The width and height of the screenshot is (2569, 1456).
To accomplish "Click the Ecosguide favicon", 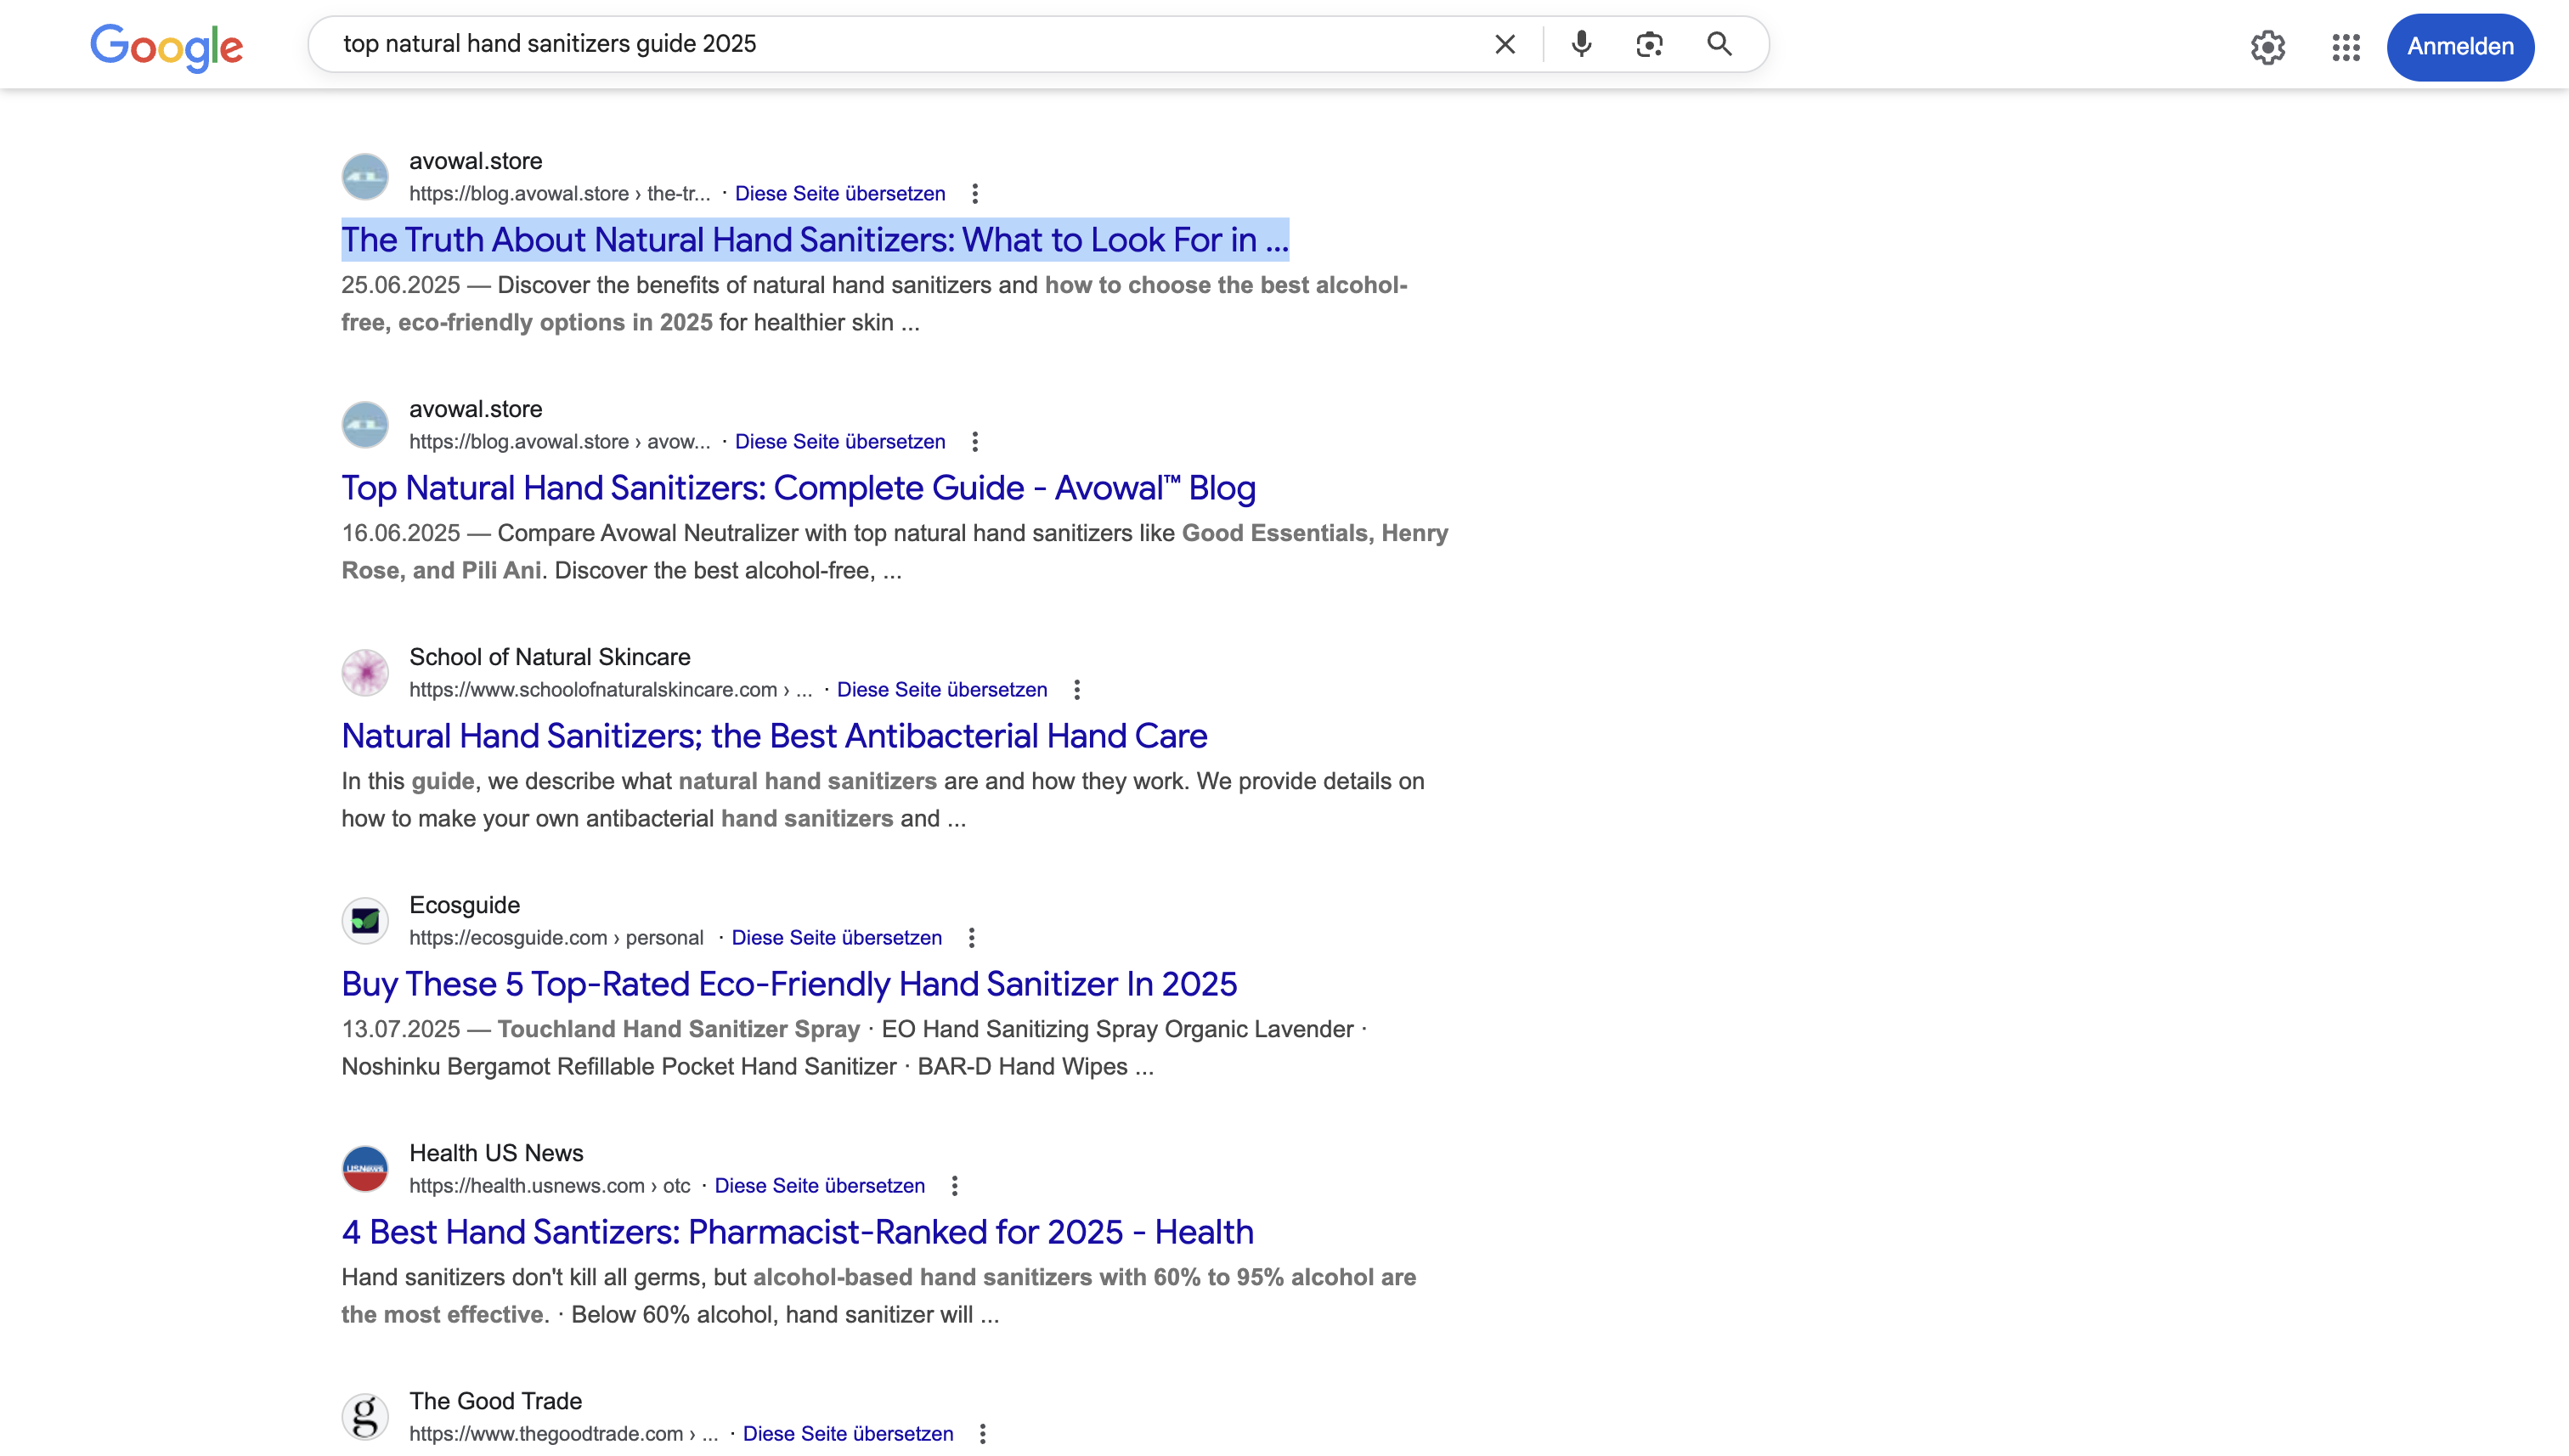I will [x=365, y=920].
